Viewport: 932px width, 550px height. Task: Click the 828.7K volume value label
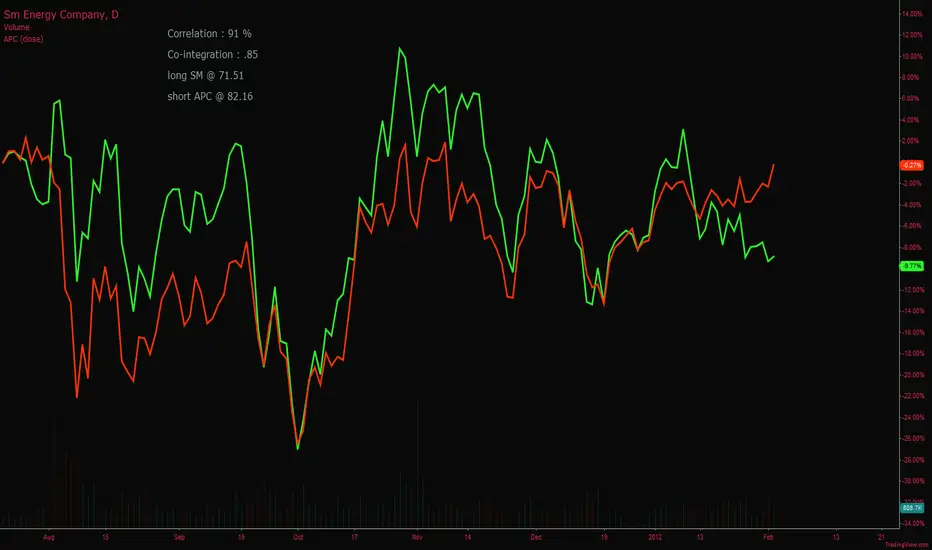(912, 508)
